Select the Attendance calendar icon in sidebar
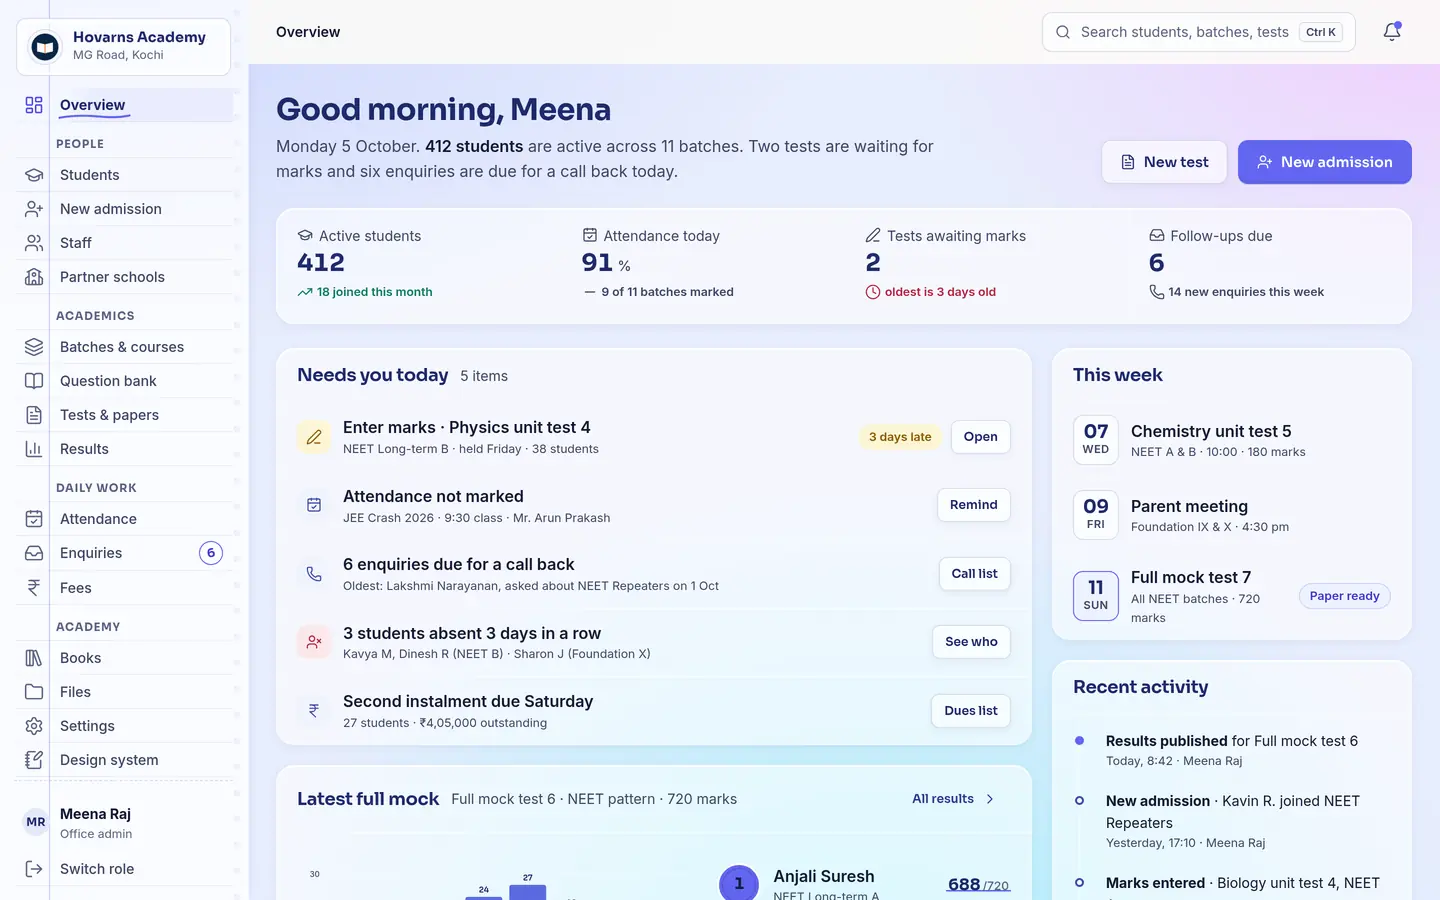The height and width of the screenshot is (900, 1440). [34, 519]
